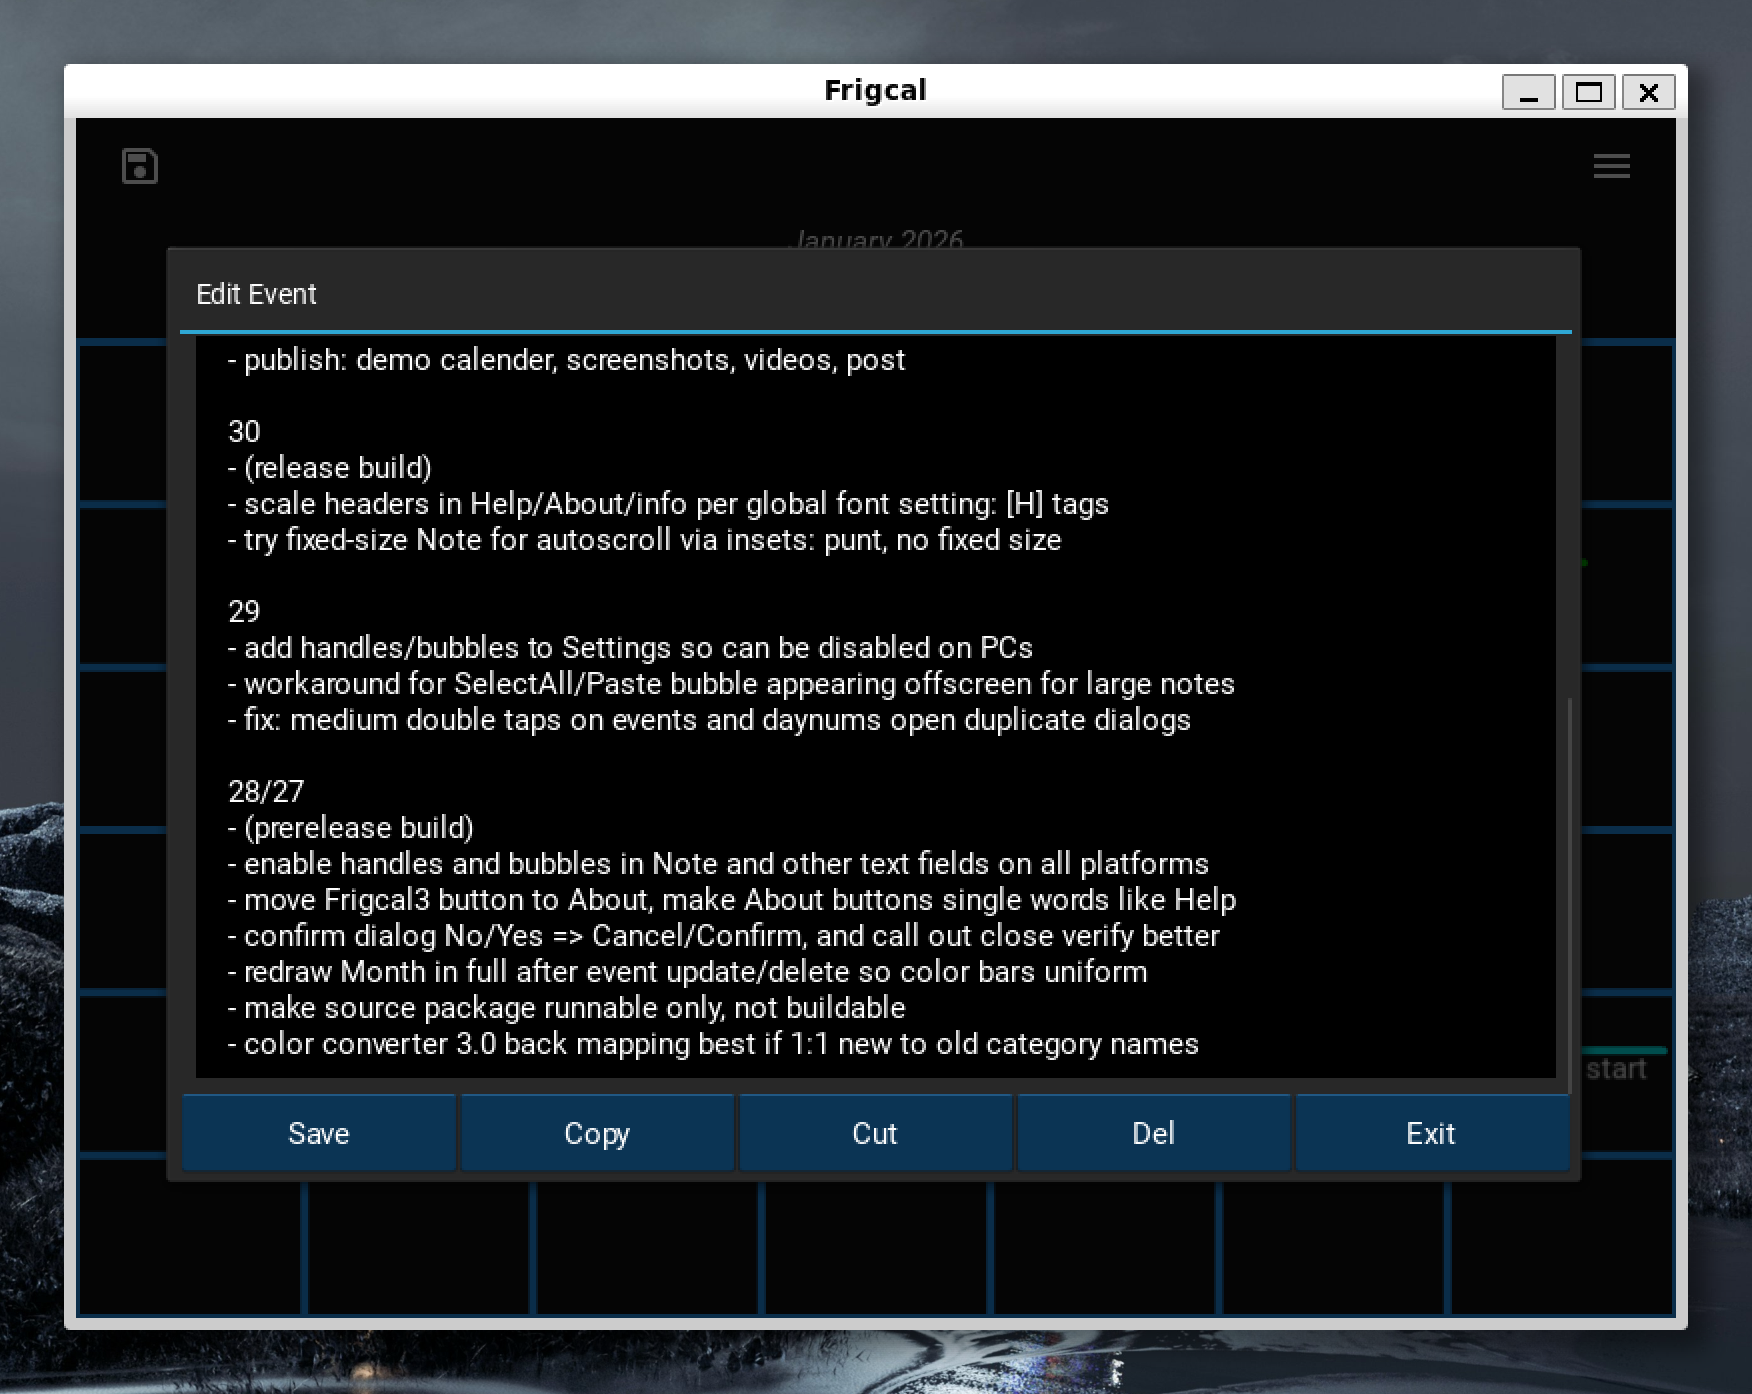Exit the Edit Event dialog
This screenshot has height=1394, width=1752.
click(x=1431, y=1133)
